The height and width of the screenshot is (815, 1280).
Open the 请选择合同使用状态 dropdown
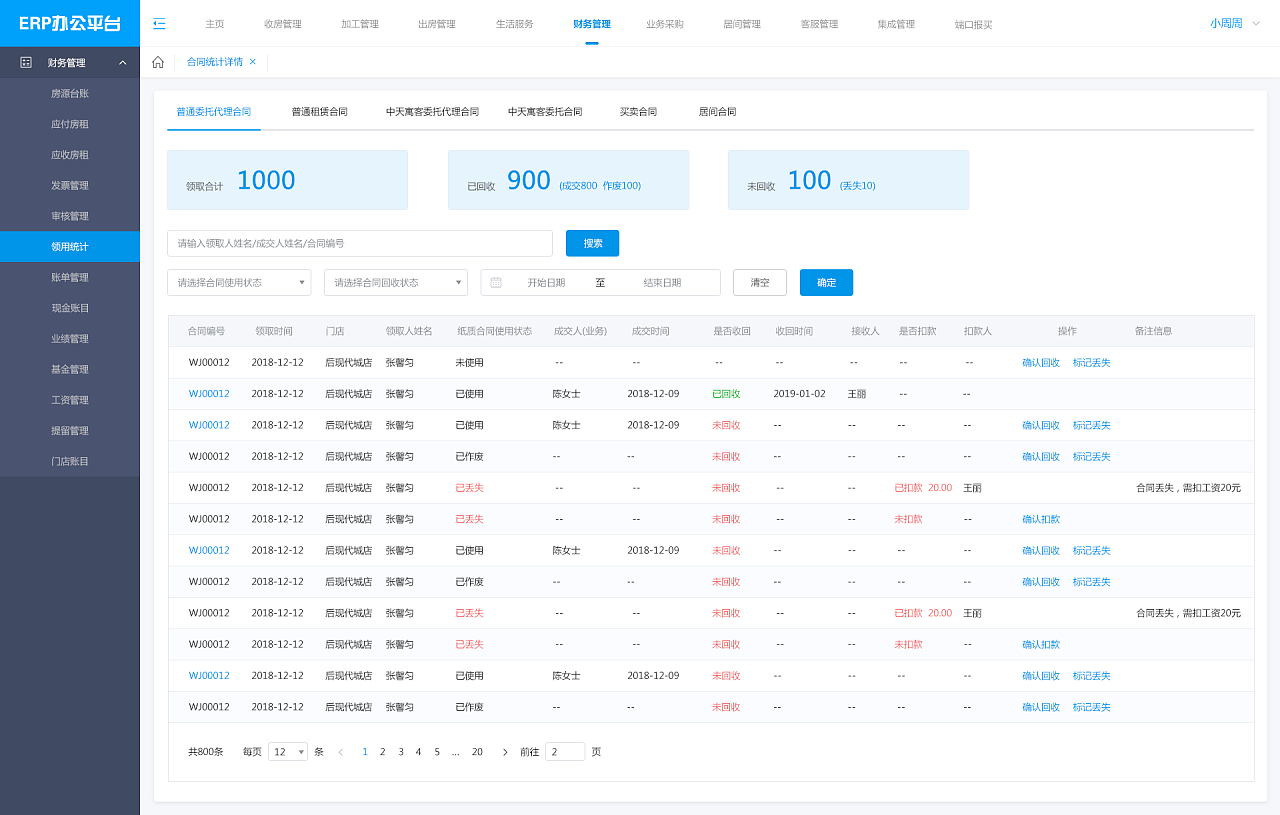click(x=239, y=283)
